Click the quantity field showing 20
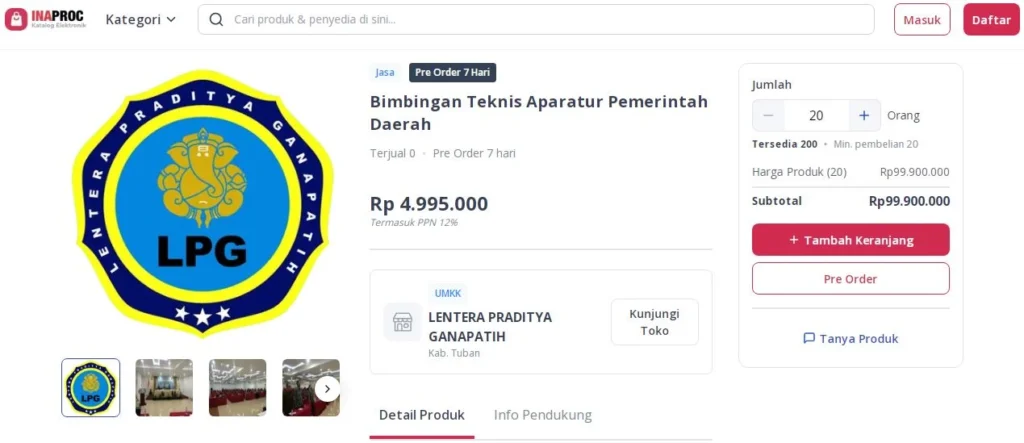The height and width of the screenshot is (443, 1024). tap(816, 116)
